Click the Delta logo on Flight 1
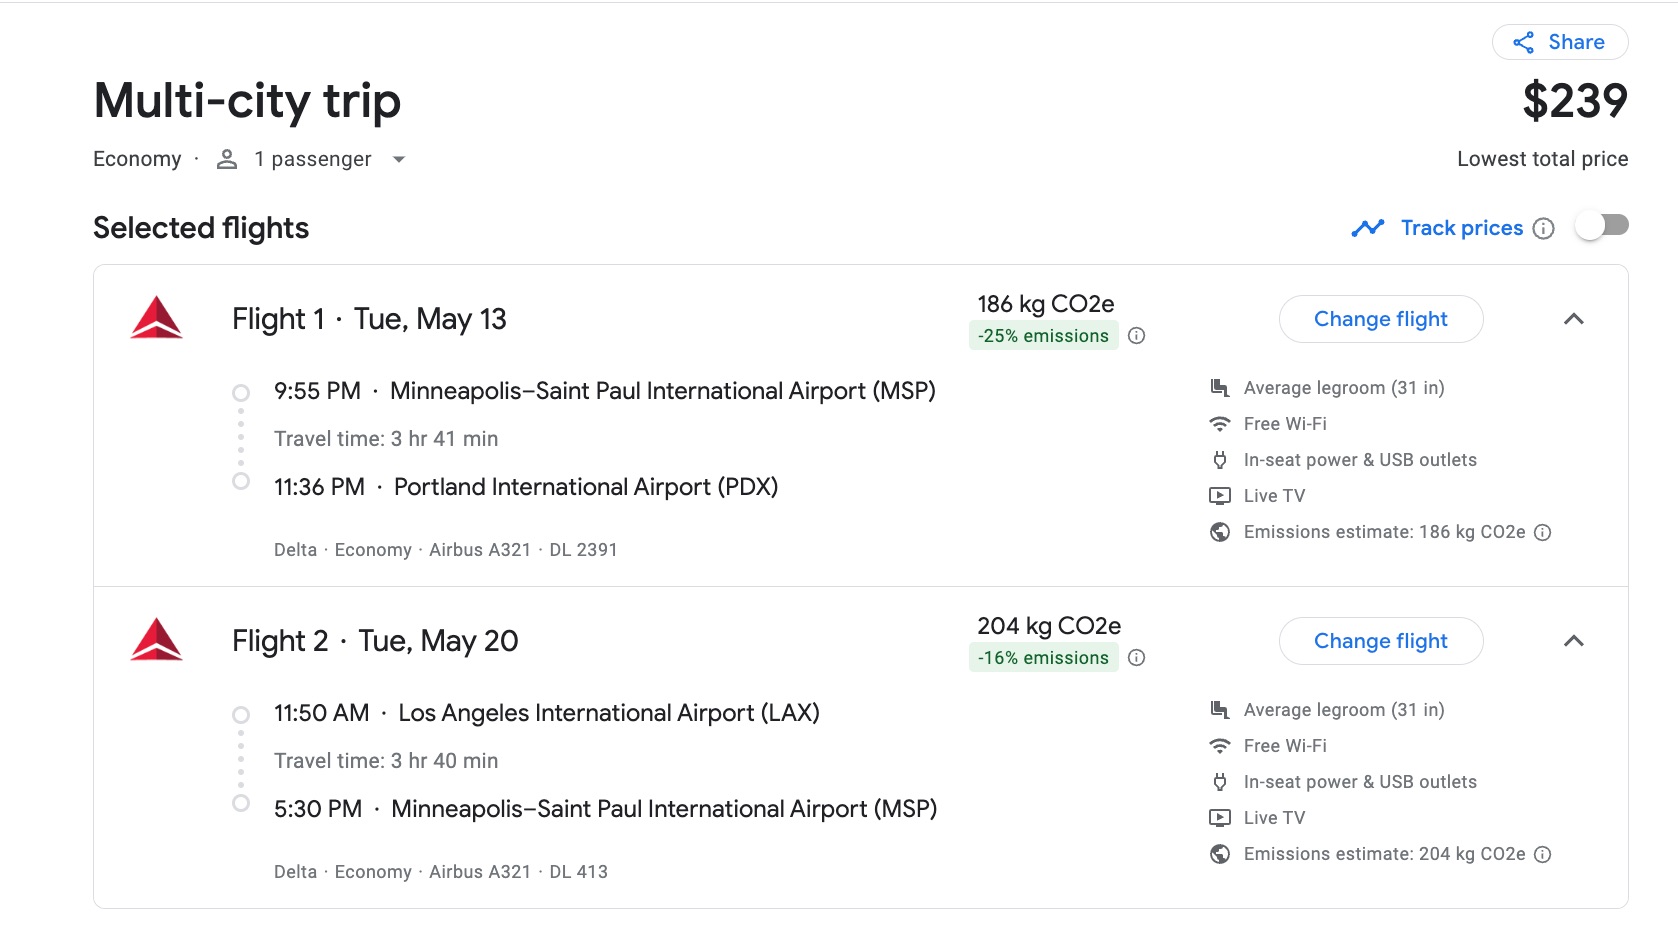Image resolution: width=1678 pixels, height=936 pixels. (x=157, y=318)
